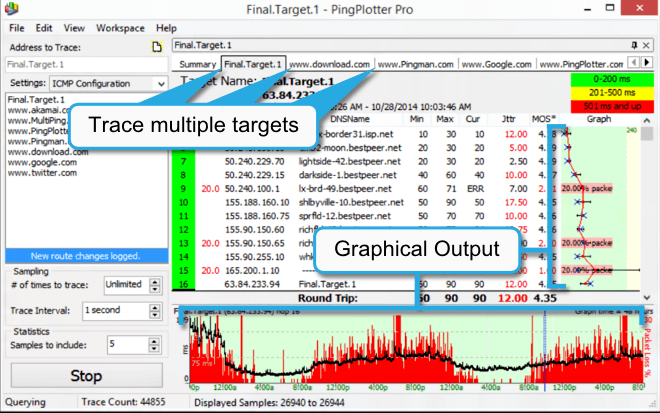The width and height of the screenshot is (660, 413).
Task: Pin the Final.Target.1 panel
Action: pyautogui.click(x=634, y=45)
